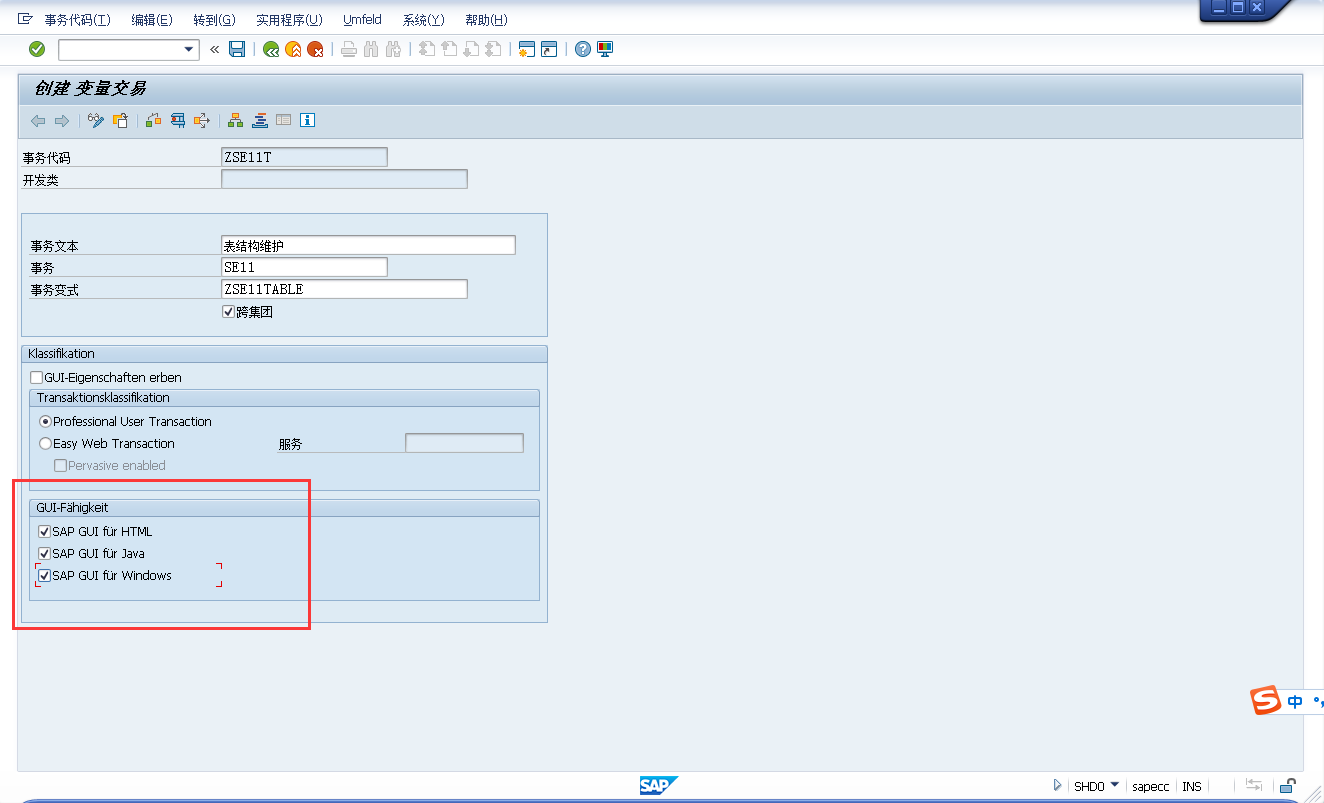This screenshot has height=803, width=1324.
Task: Open Help with the question mark icon
Action: [x=582, y=48]
